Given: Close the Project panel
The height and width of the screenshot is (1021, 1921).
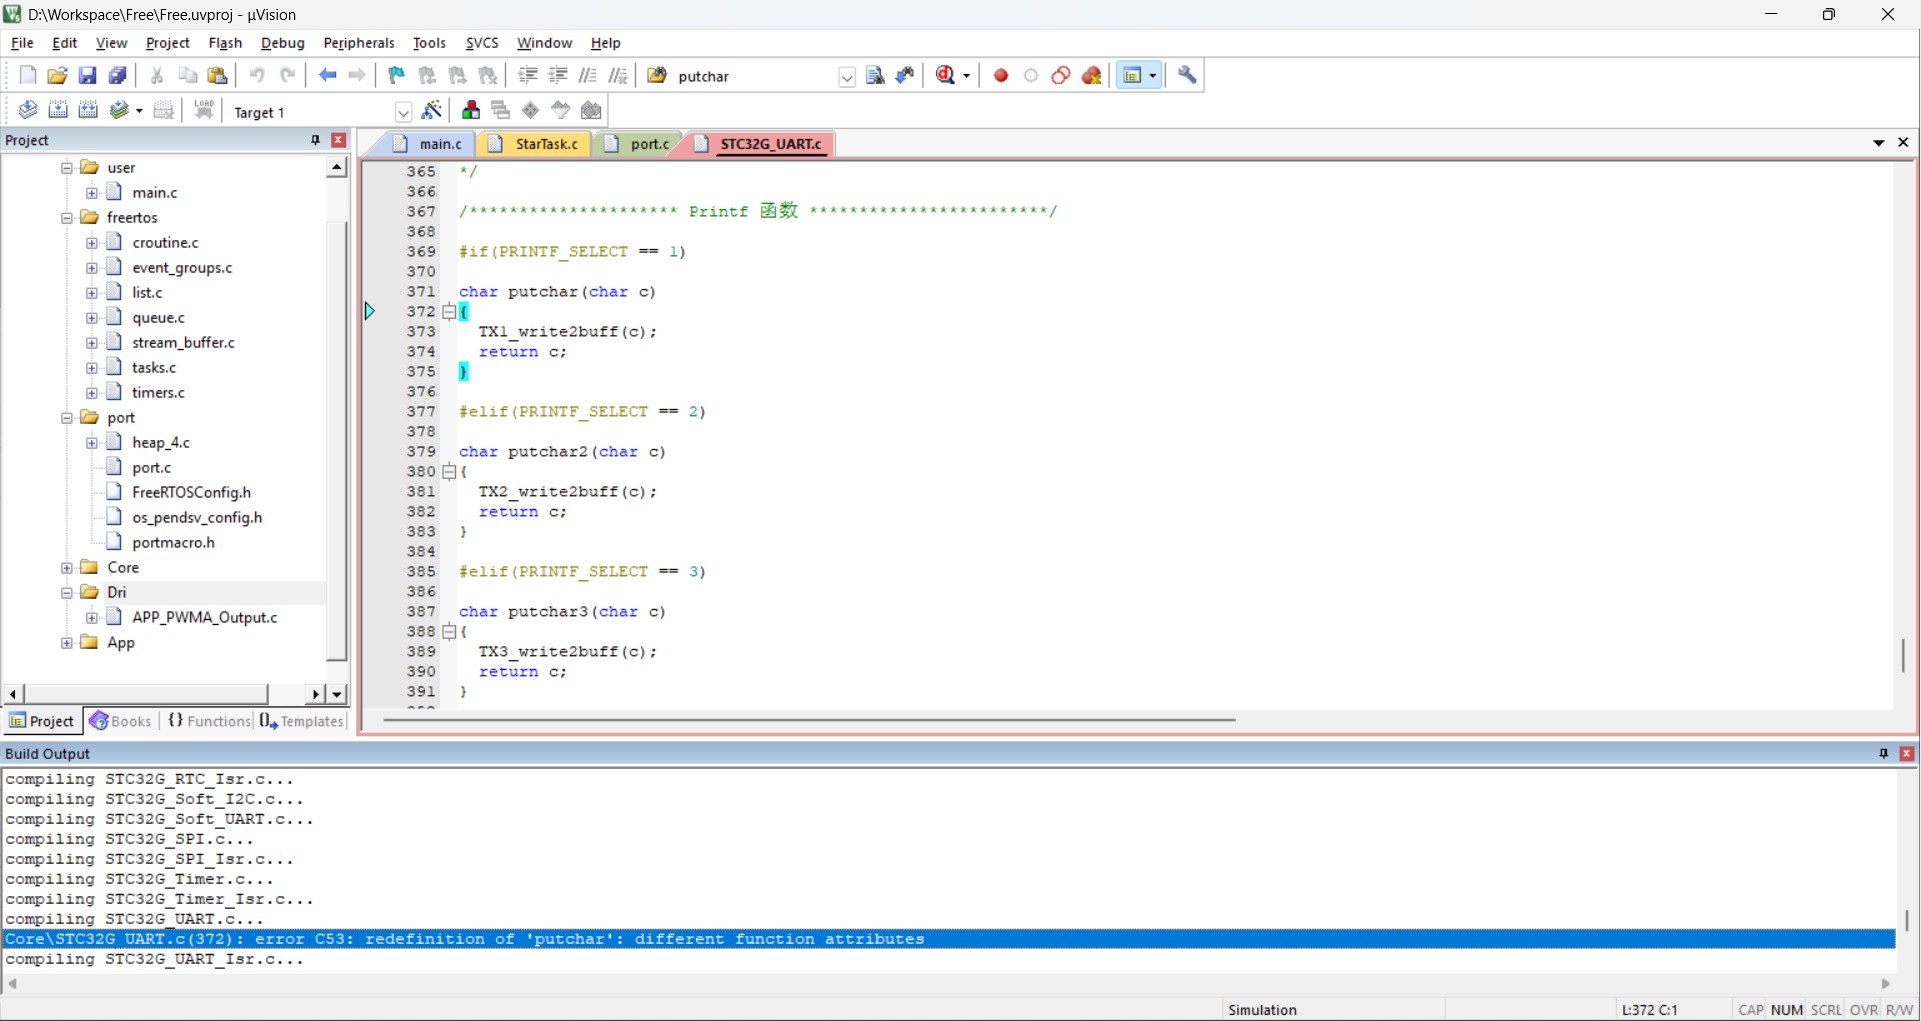Looking at the screenshot, I should [339, 140].
